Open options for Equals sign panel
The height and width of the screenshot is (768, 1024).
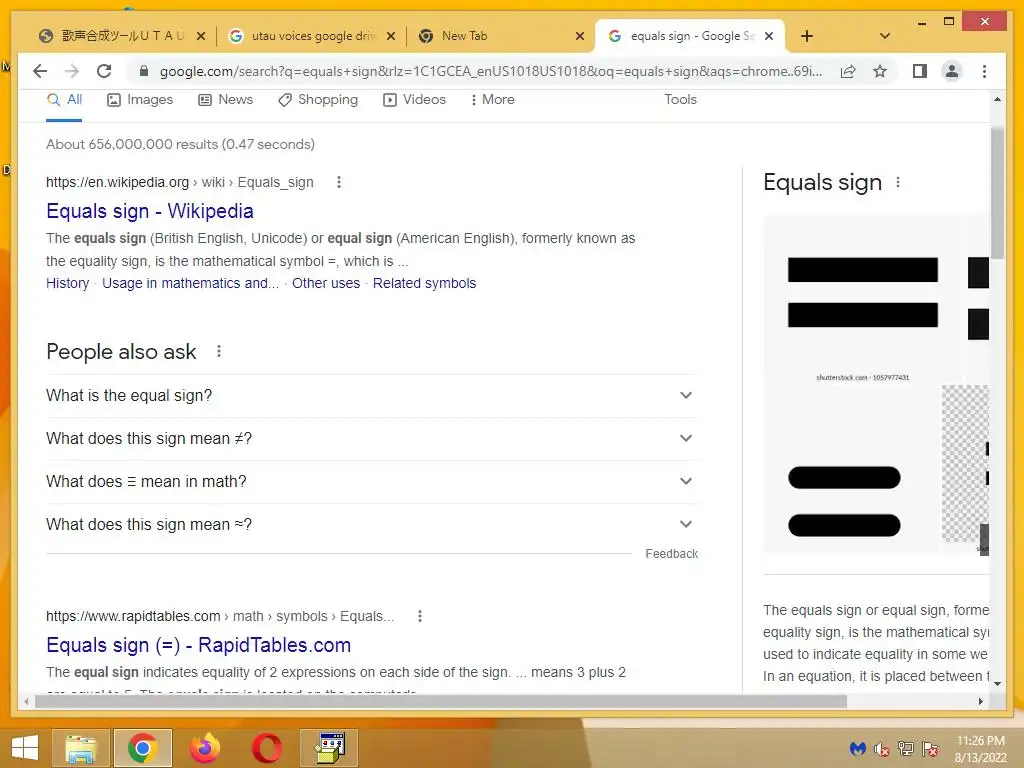(x=898, y=182)
